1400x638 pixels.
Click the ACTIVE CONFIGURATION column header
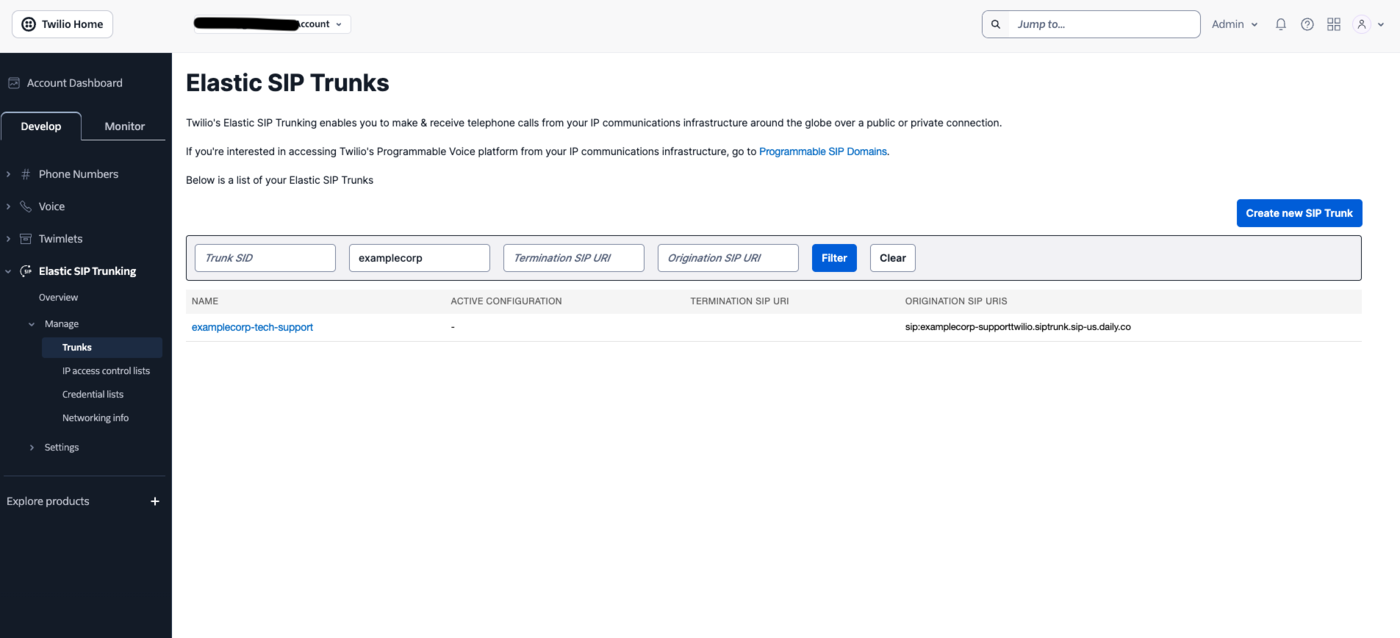click(506, 301)
